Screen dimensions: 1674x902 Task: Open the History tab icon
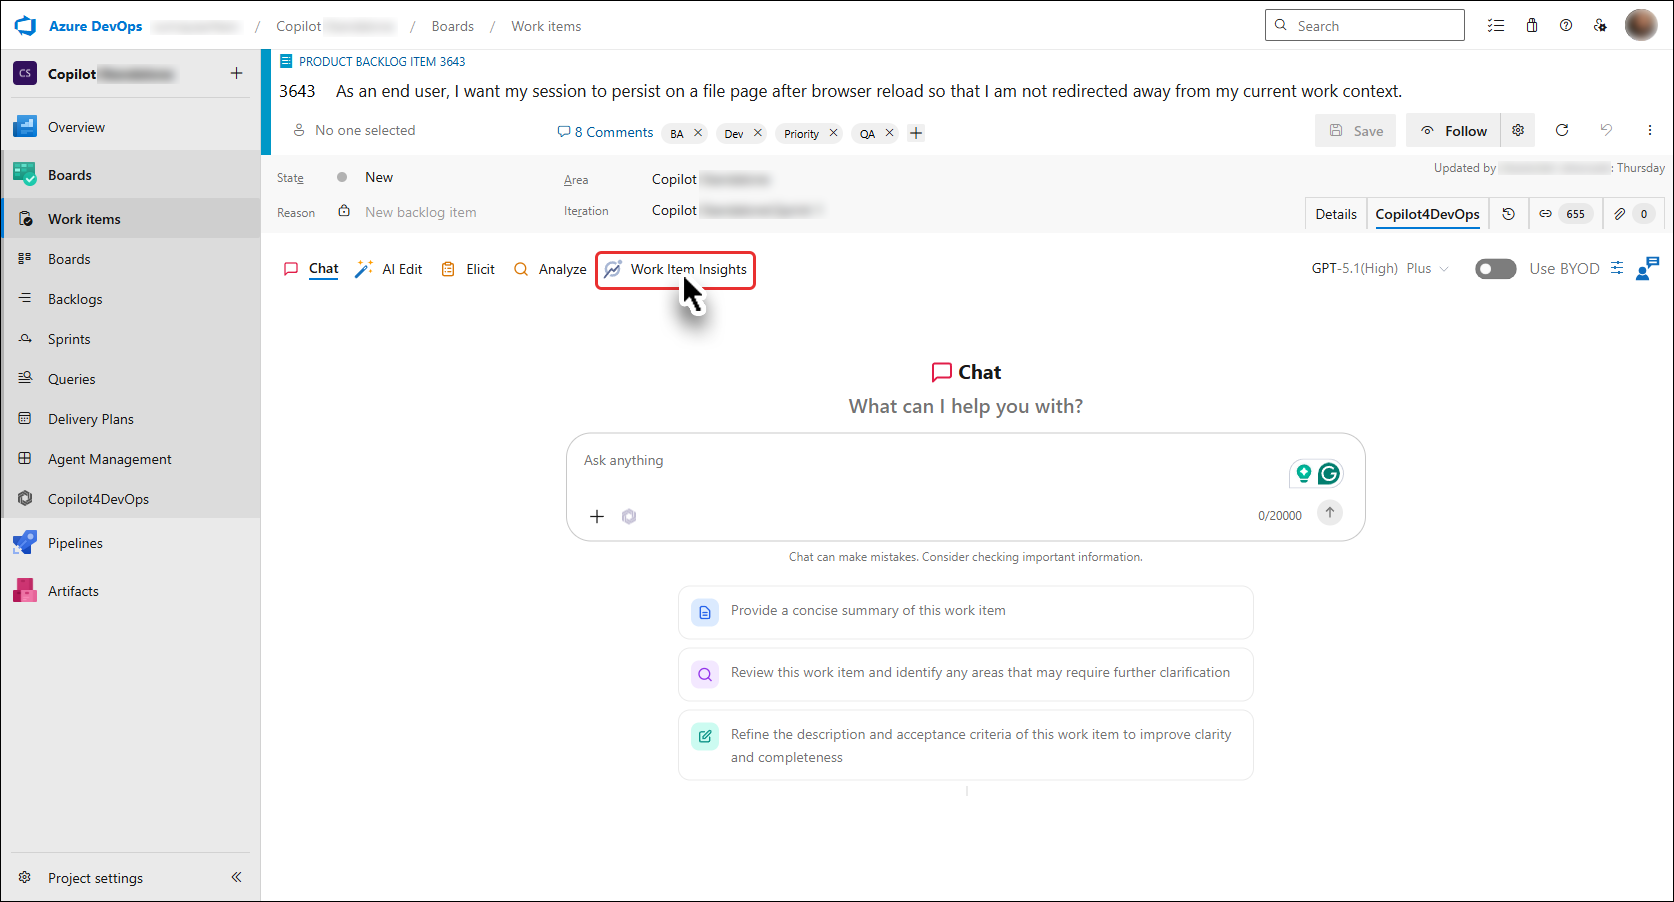(x=1509, y=214)
